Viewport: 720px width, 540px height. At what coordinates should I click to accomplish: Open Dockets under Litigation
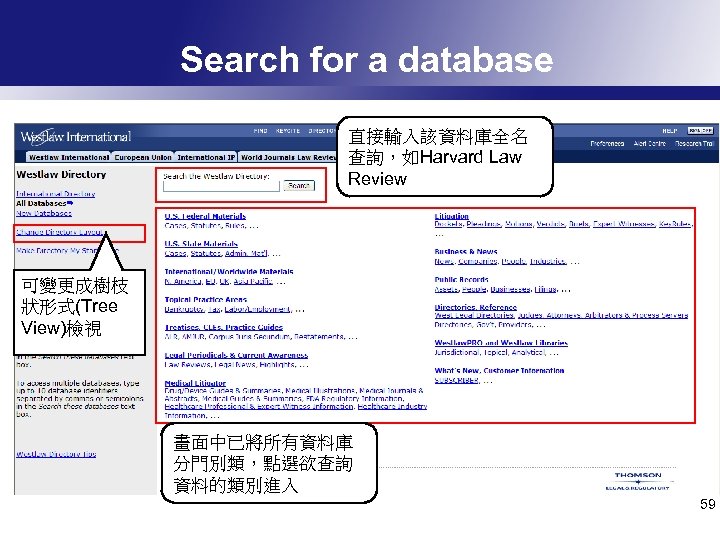[448, 224]
